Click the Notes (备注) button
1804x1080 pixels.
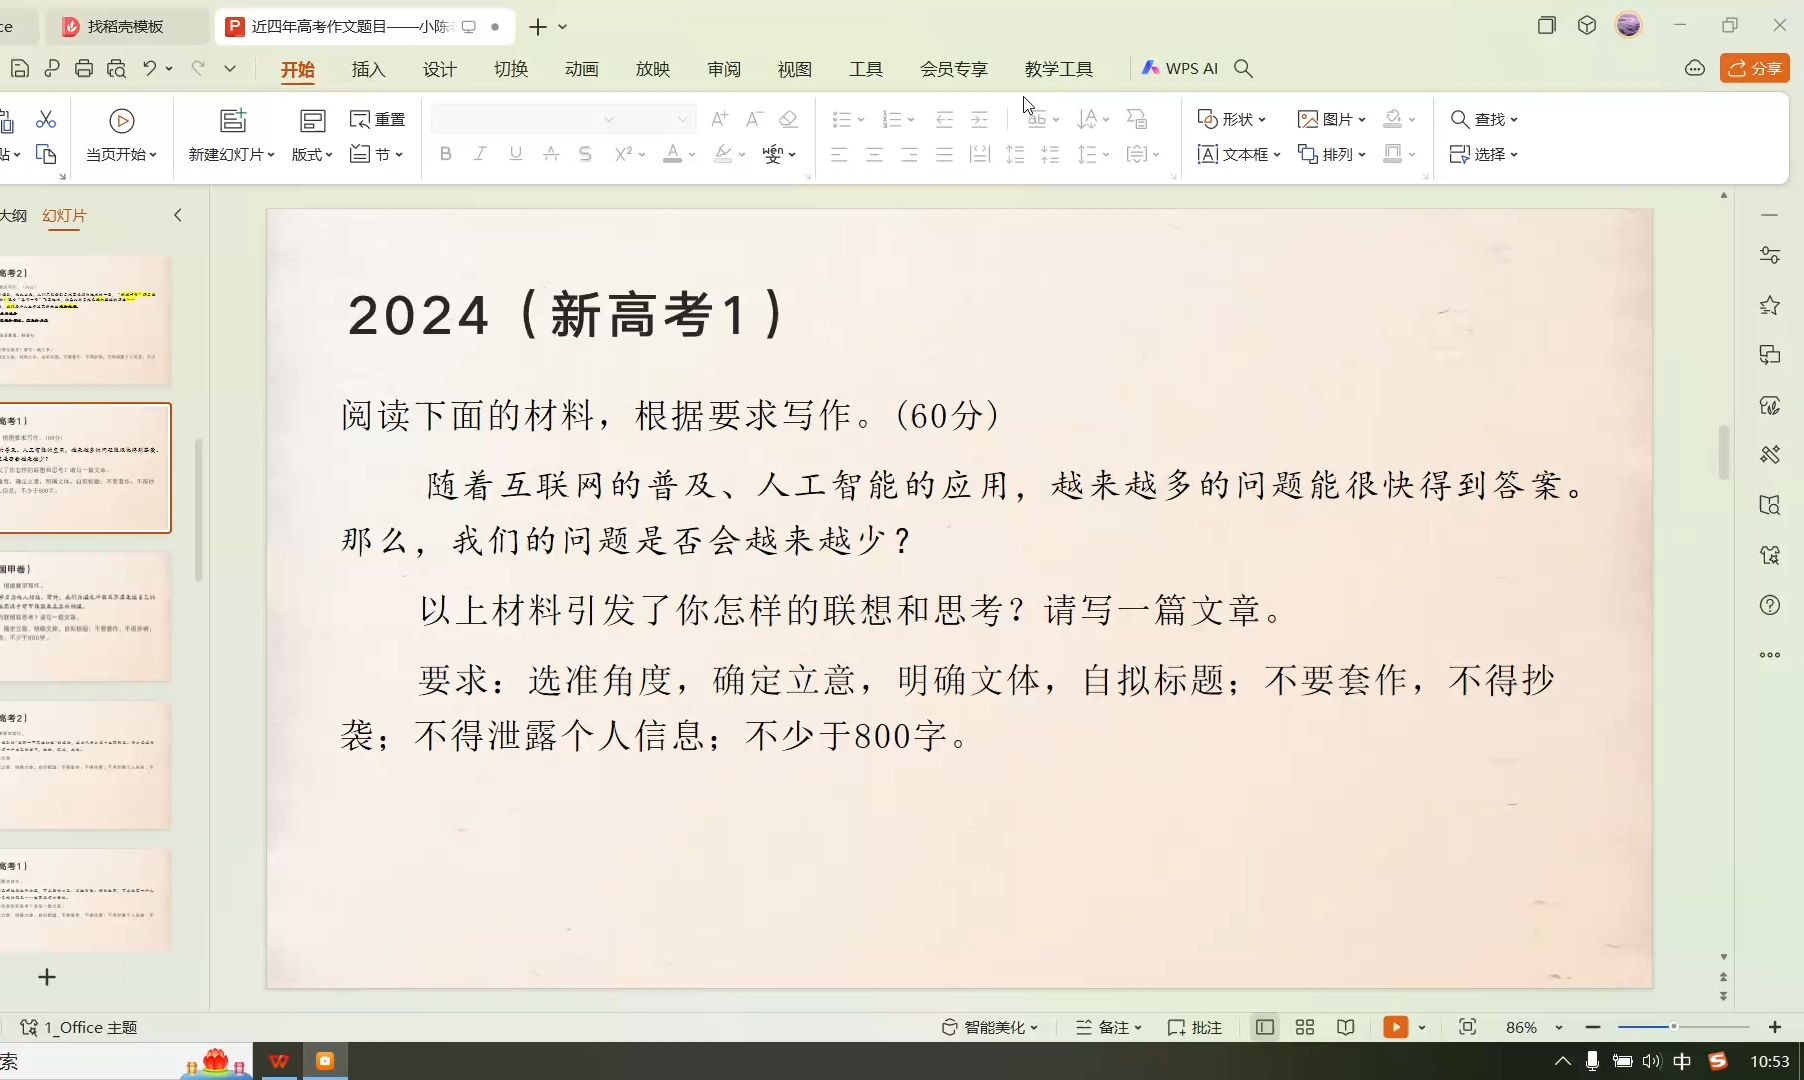point(1108,1027)
